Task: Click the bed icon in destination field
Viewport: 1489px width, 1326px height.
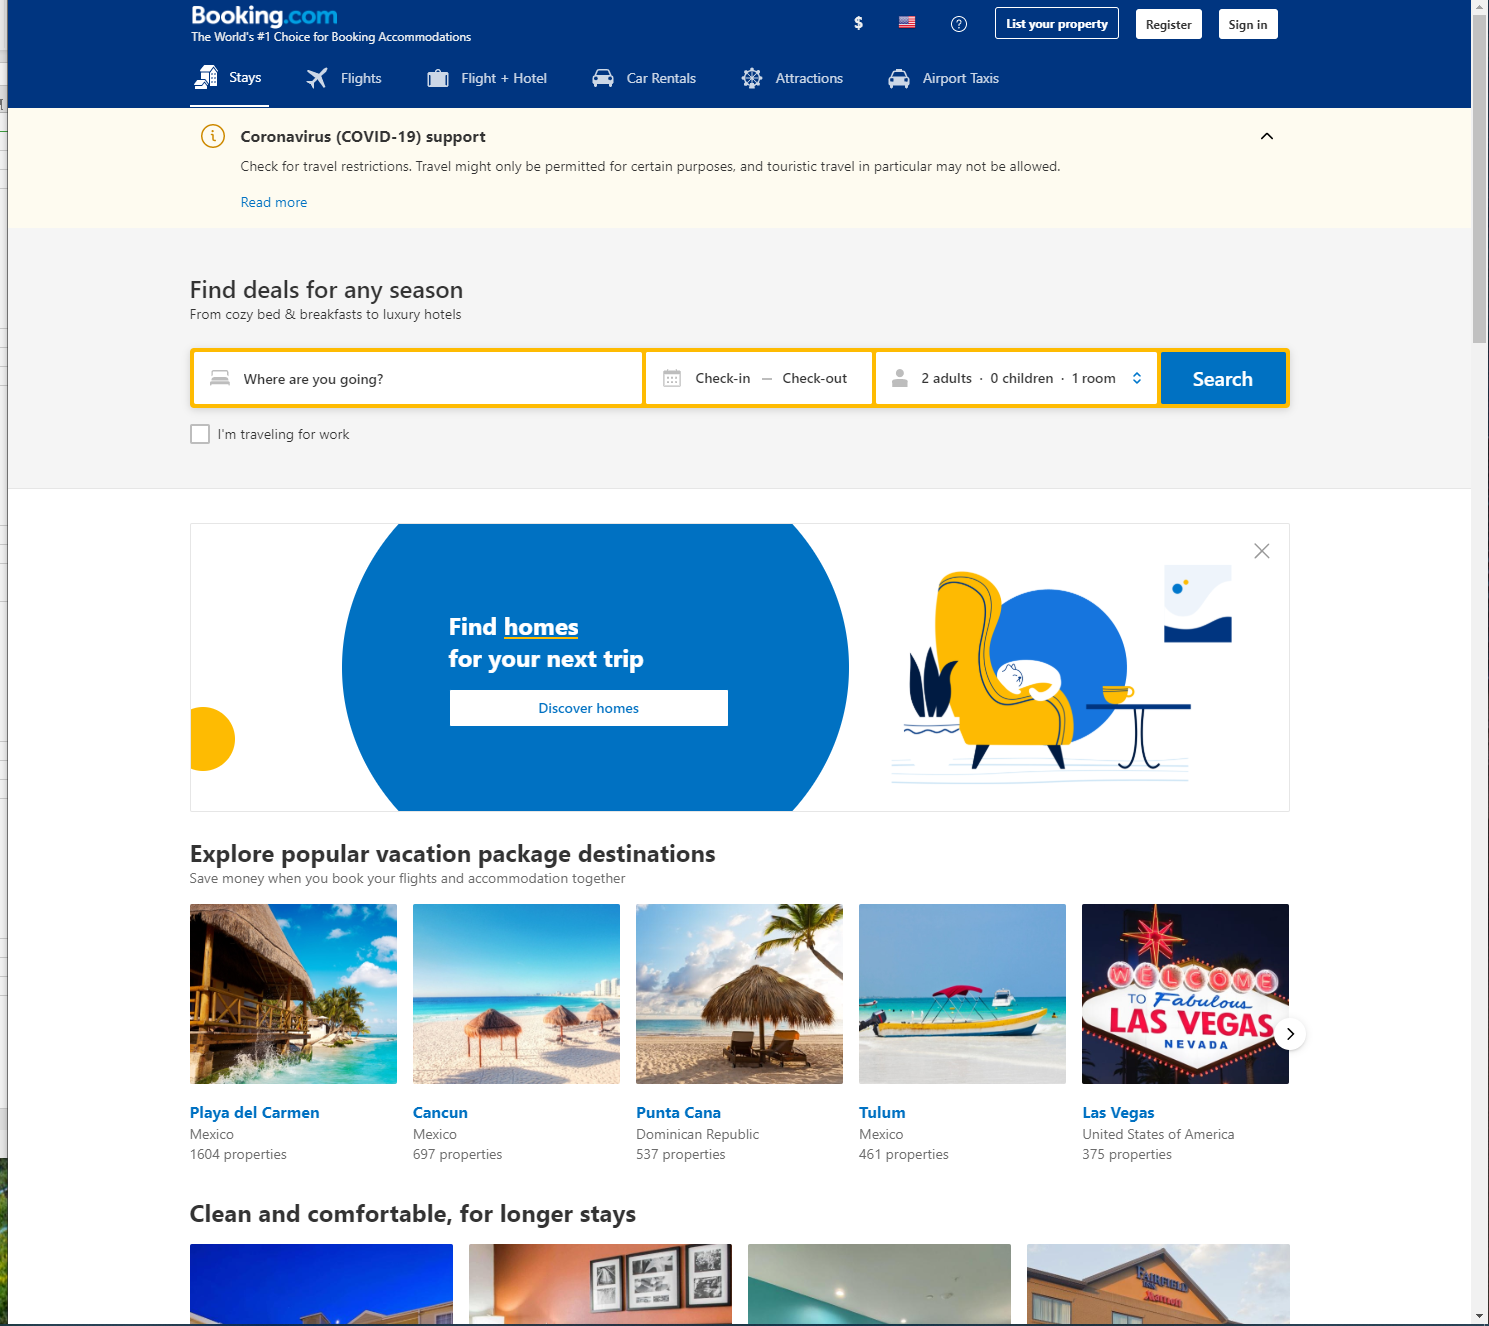Action: tap(220, 378)
